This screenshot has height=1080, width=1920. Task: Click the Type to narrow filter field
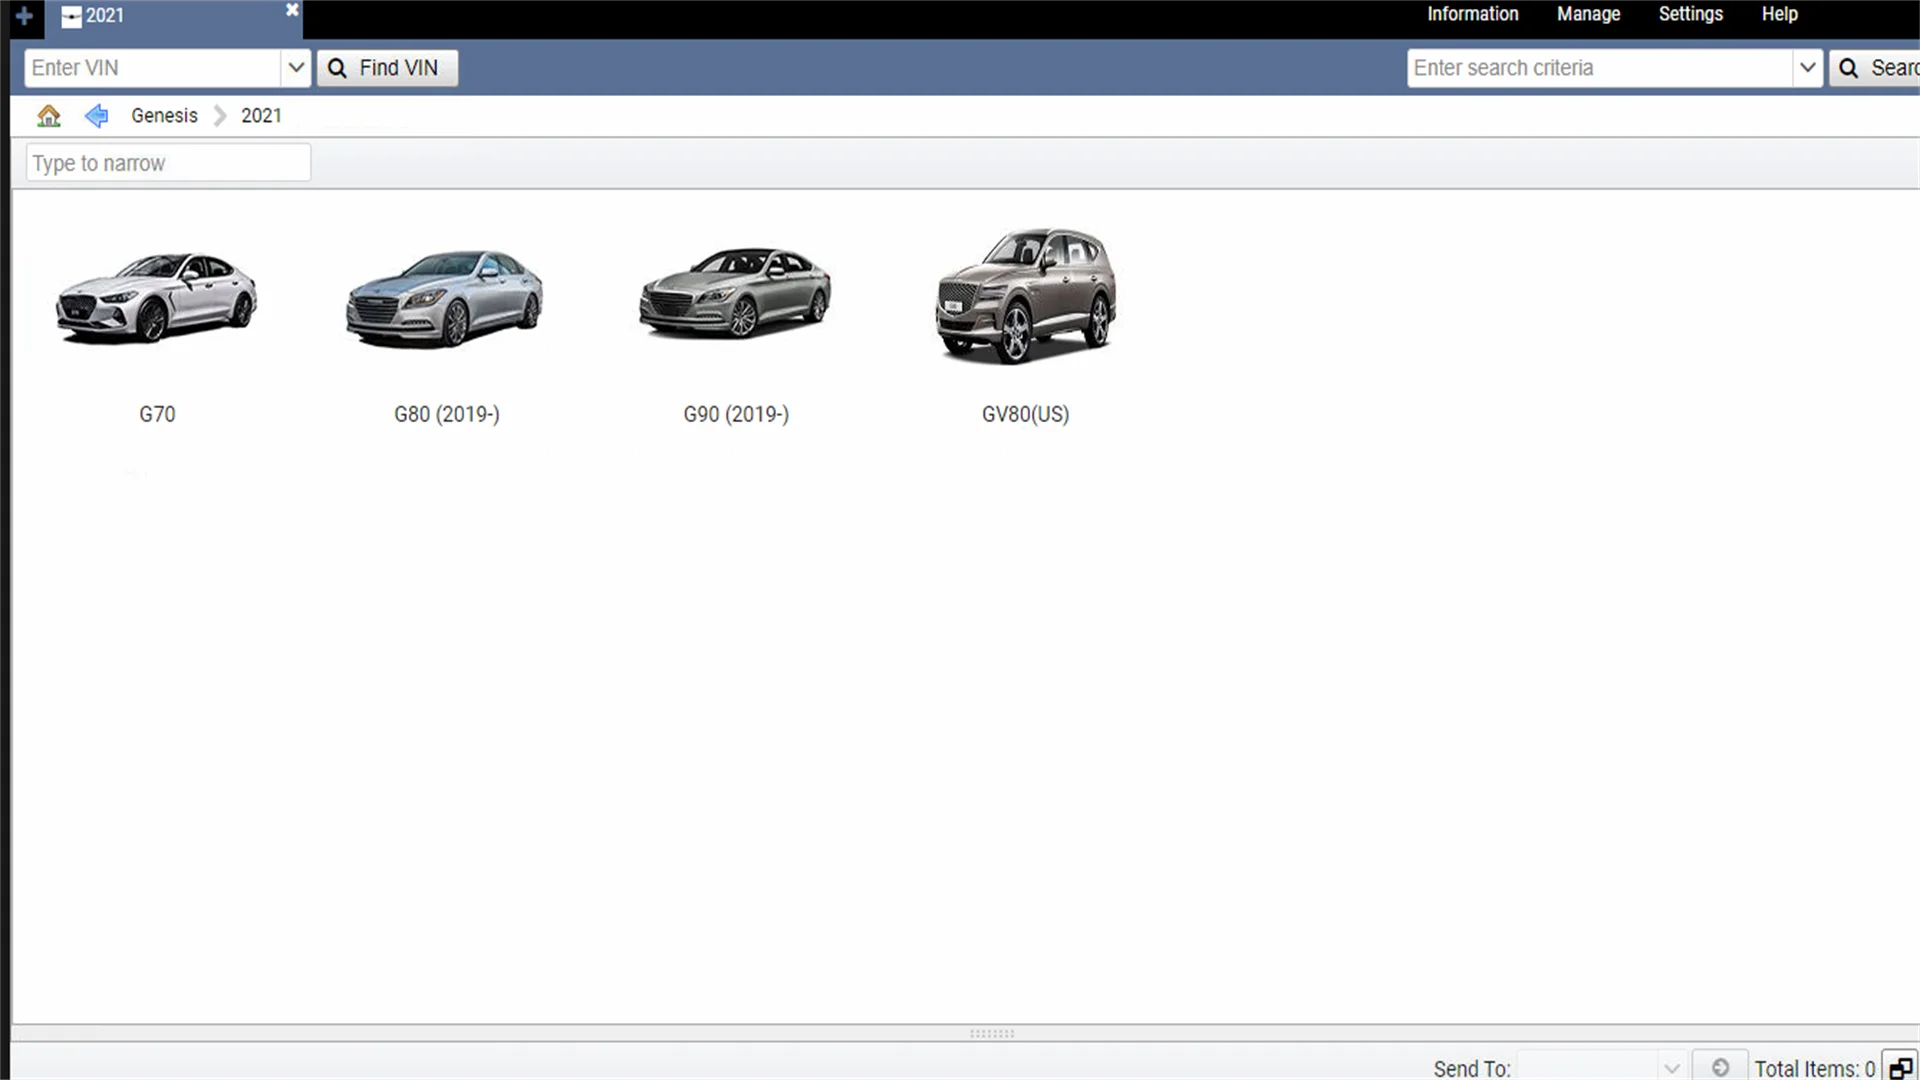click(x=168, y=163)
